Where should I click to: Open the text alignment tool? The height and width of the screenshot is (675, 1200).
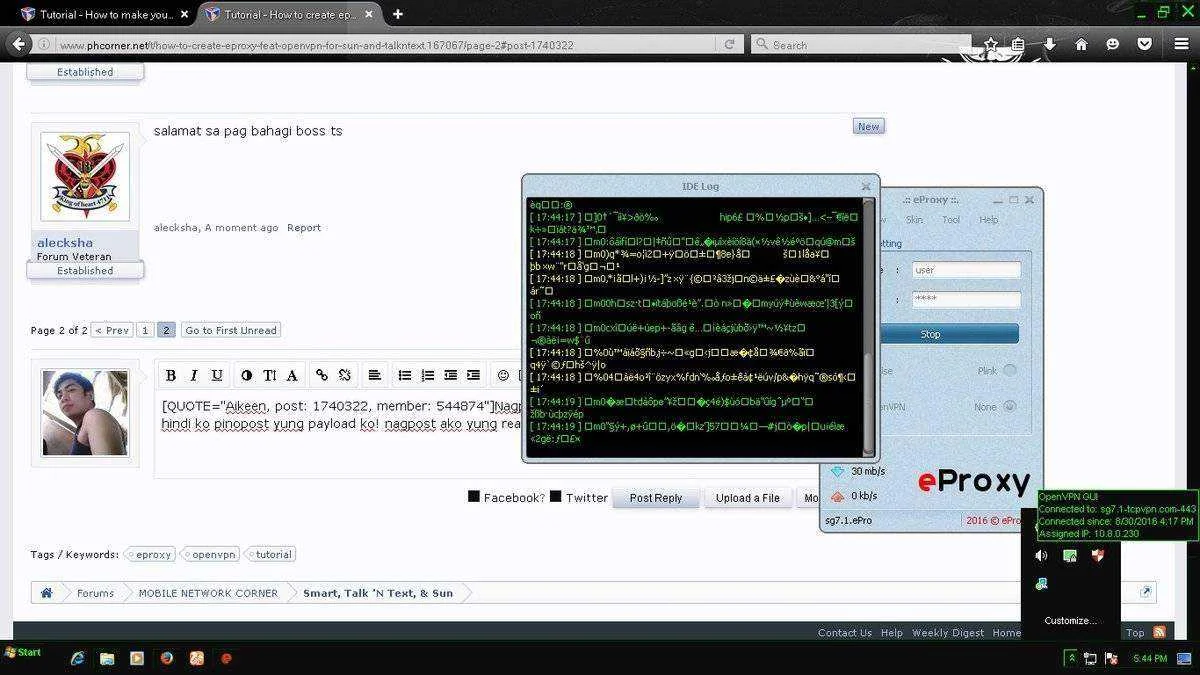coord(374,375)
